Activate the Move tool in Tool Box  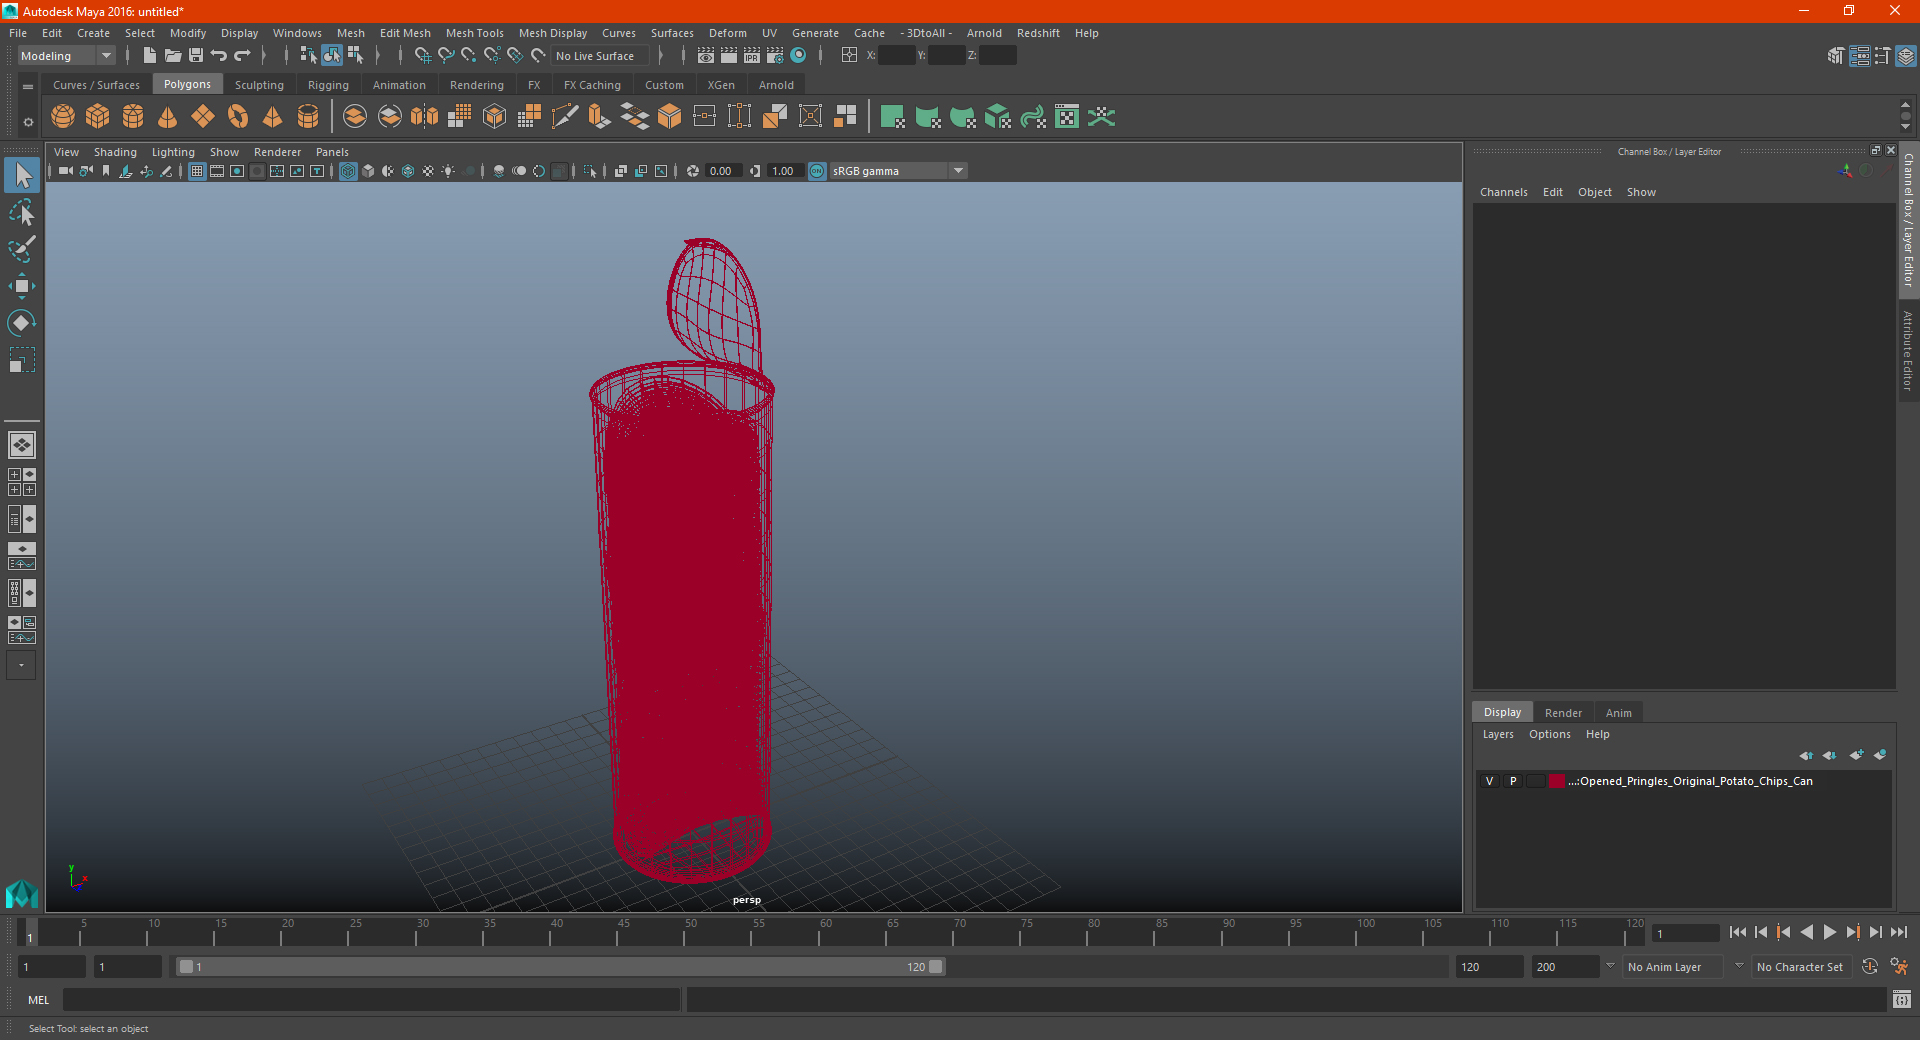[22, 286]
